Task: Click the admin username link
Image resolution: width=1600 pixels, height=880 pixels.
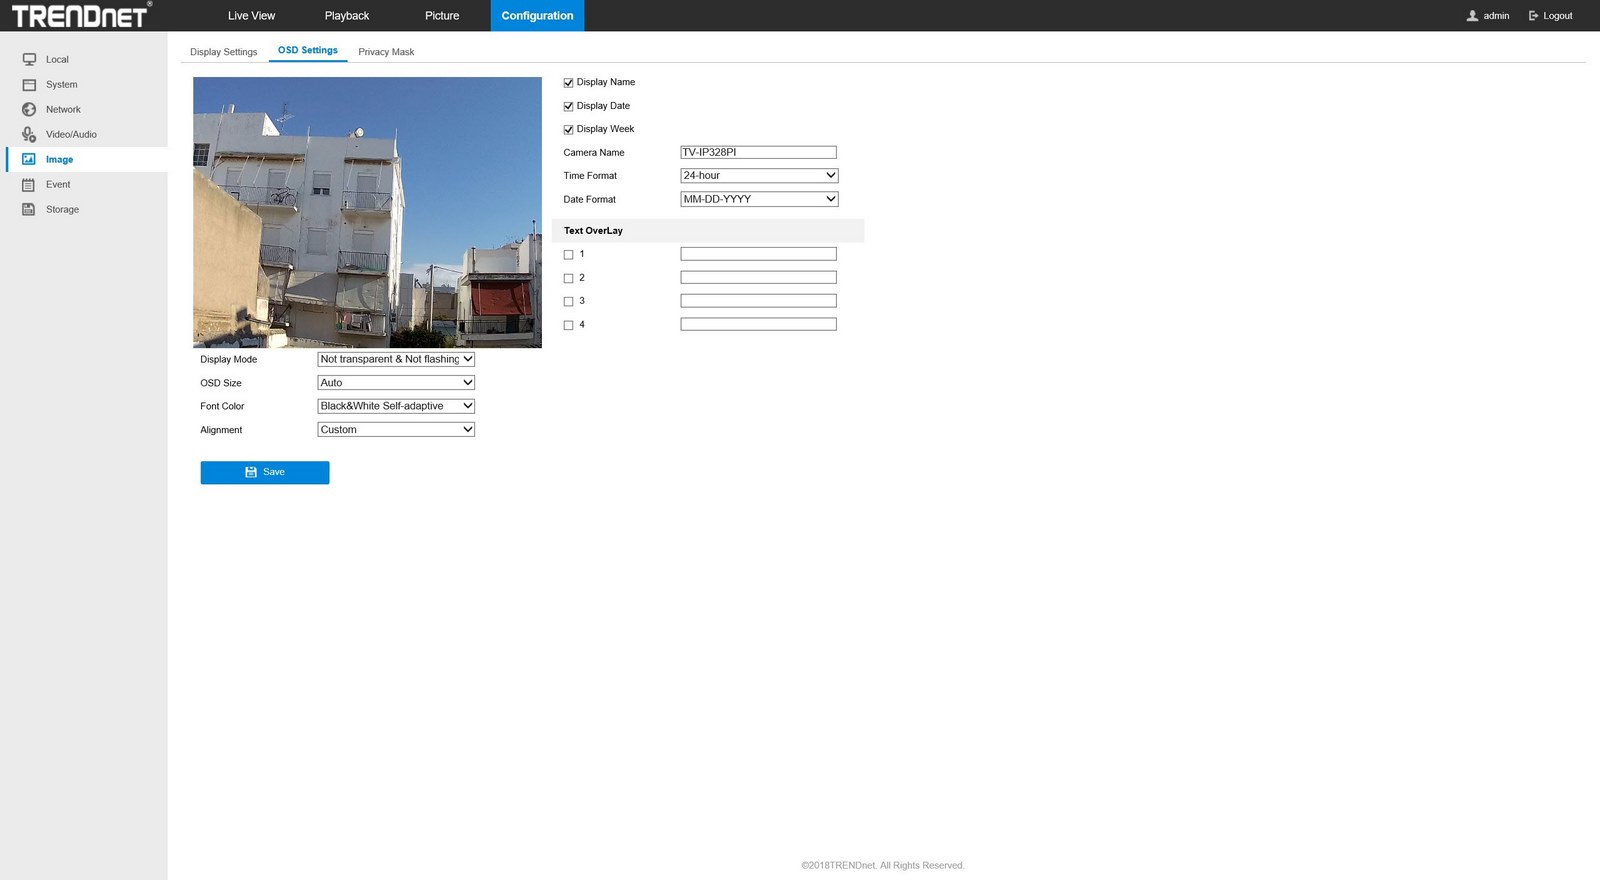Action: tap(1496, 16)
